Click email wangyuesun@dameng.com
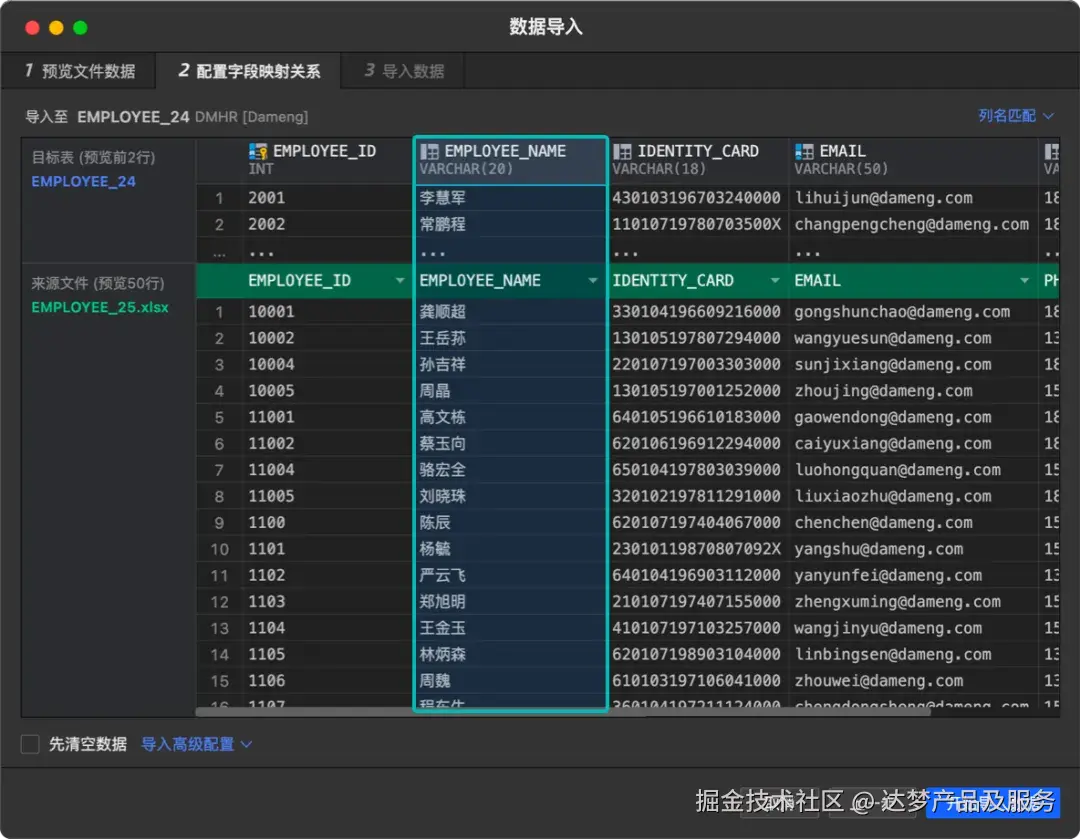The height and width of the screenshot is (839, 1080). [893, 338]
